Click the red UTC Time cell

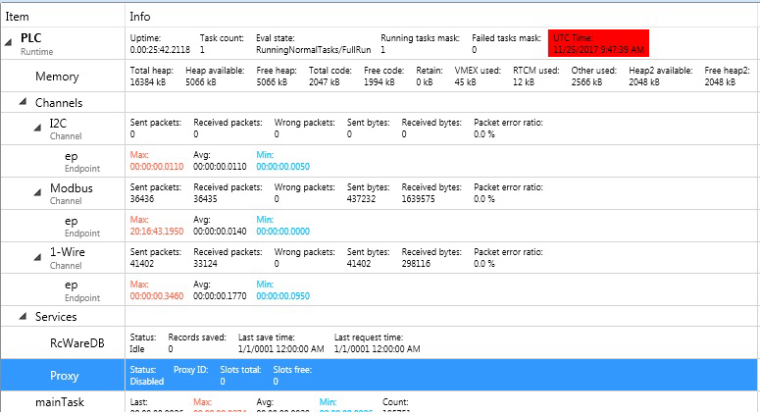point(599,43)
